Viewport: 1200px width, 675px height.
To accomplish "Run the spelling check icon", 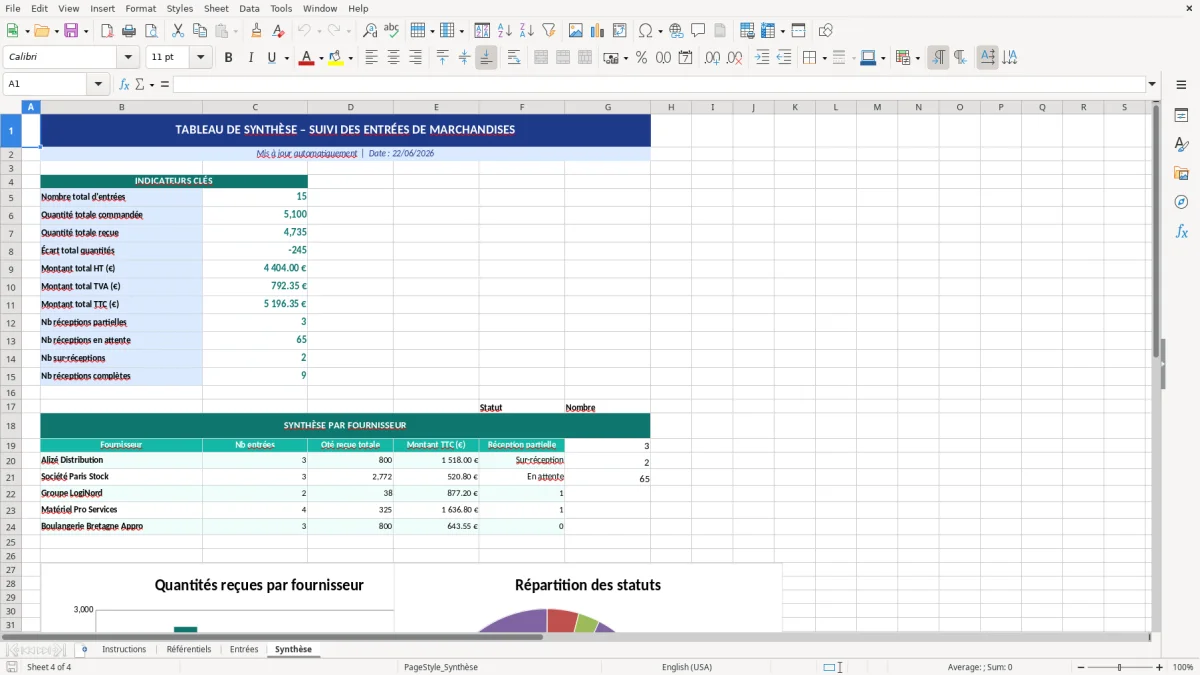I will [x=392, y=31].
